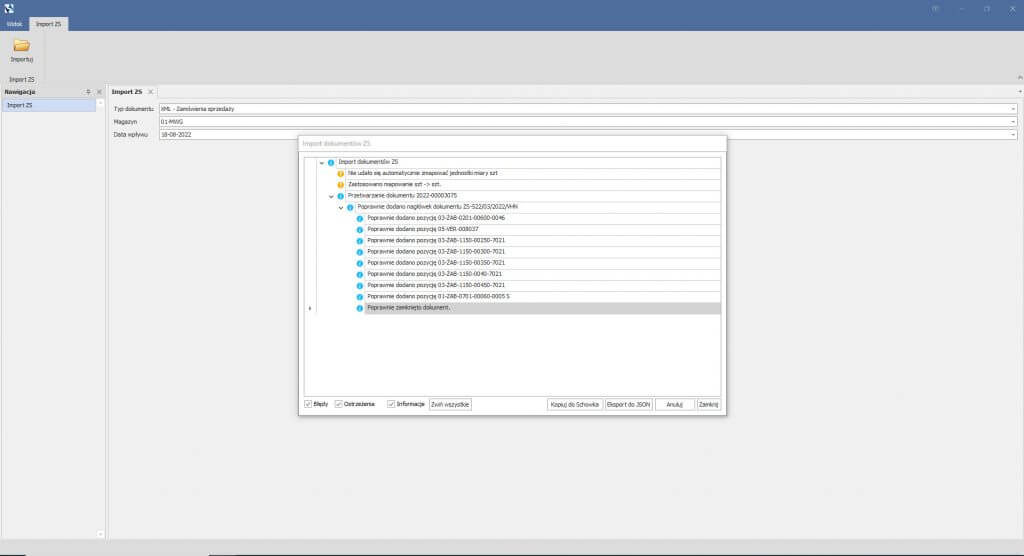Collapse the Import dokumentów ZS root node

pos(321,162)
